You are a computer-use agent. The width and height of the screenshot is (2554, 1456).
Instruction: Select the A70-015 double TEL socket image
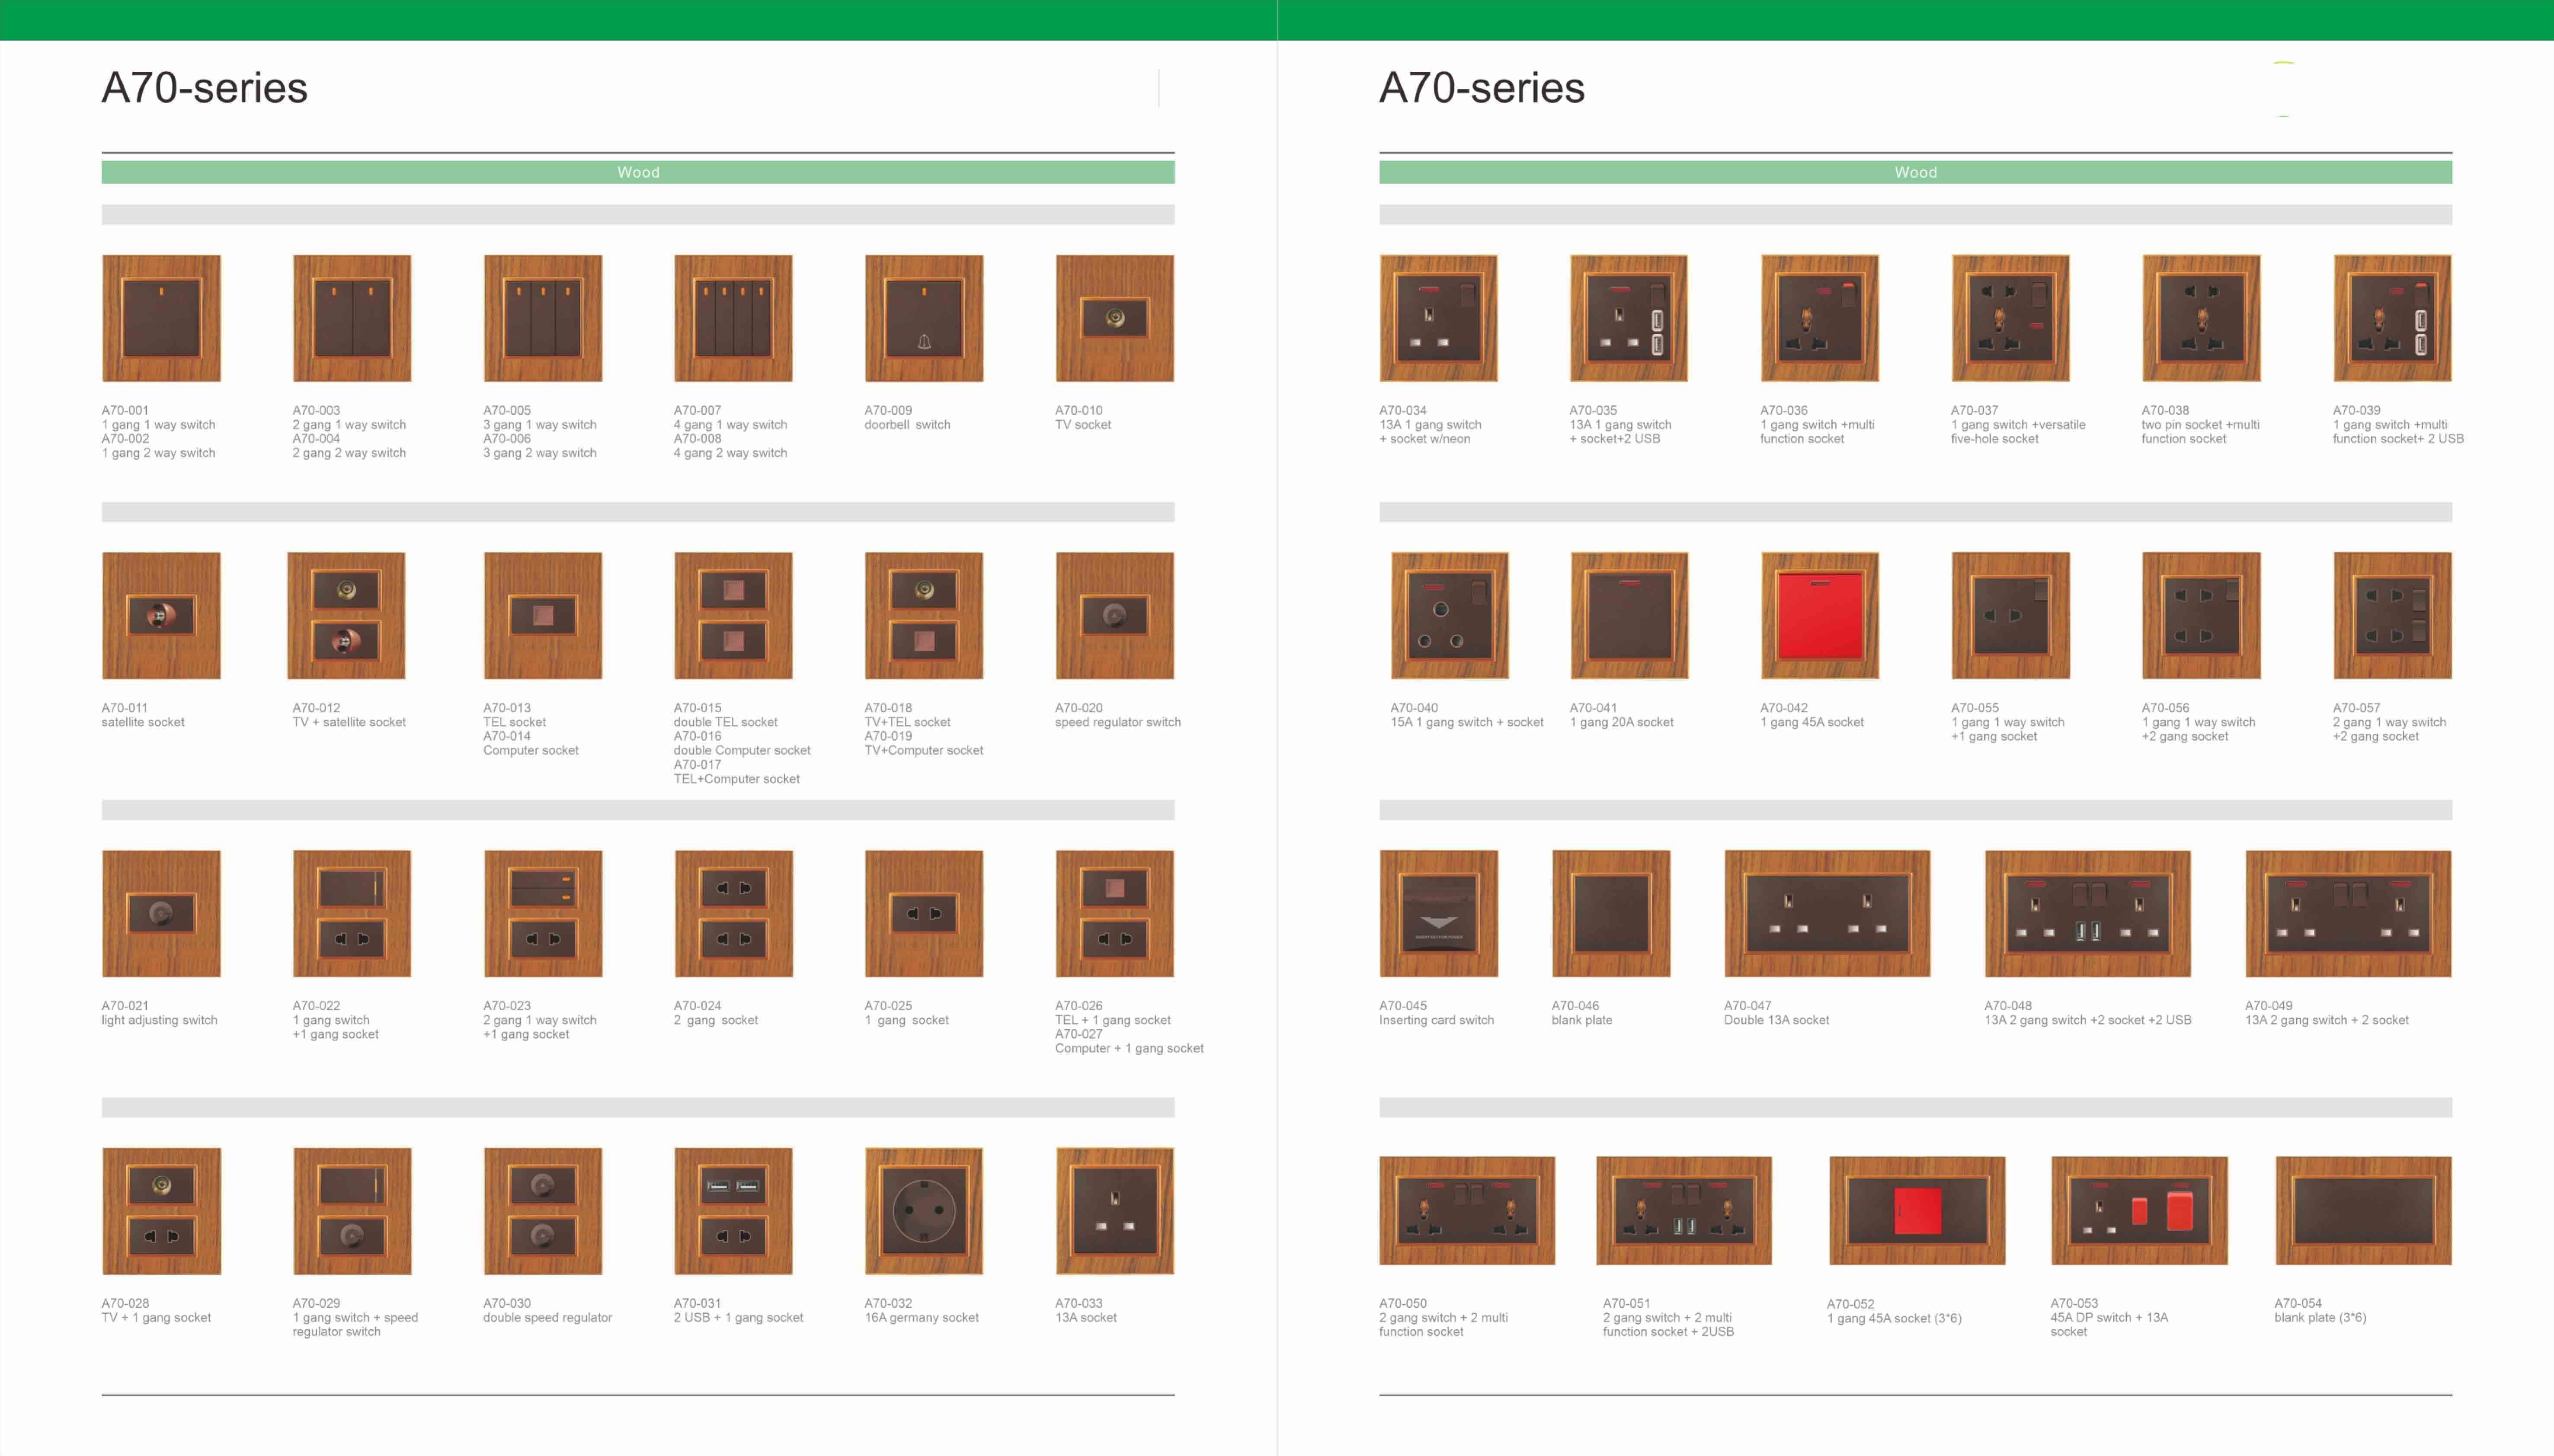tap(733, 616)
